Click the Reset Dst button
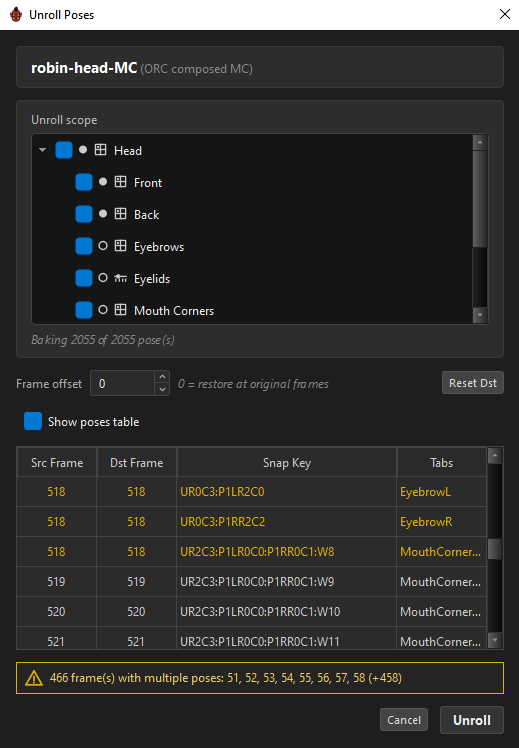Viewport: 519px width, 748px height. coord(473,383)
